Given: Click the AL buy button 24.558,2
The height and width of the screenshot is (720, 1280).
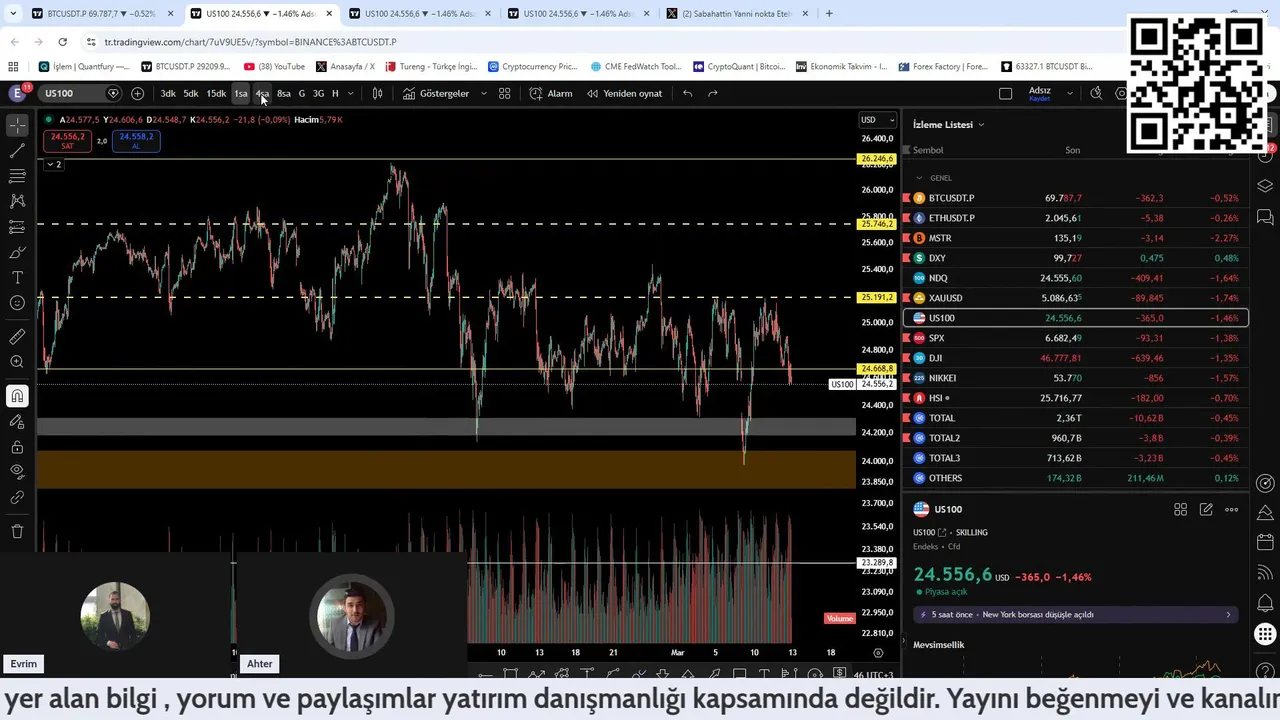Looking at the screenshot, I should 136,141.
